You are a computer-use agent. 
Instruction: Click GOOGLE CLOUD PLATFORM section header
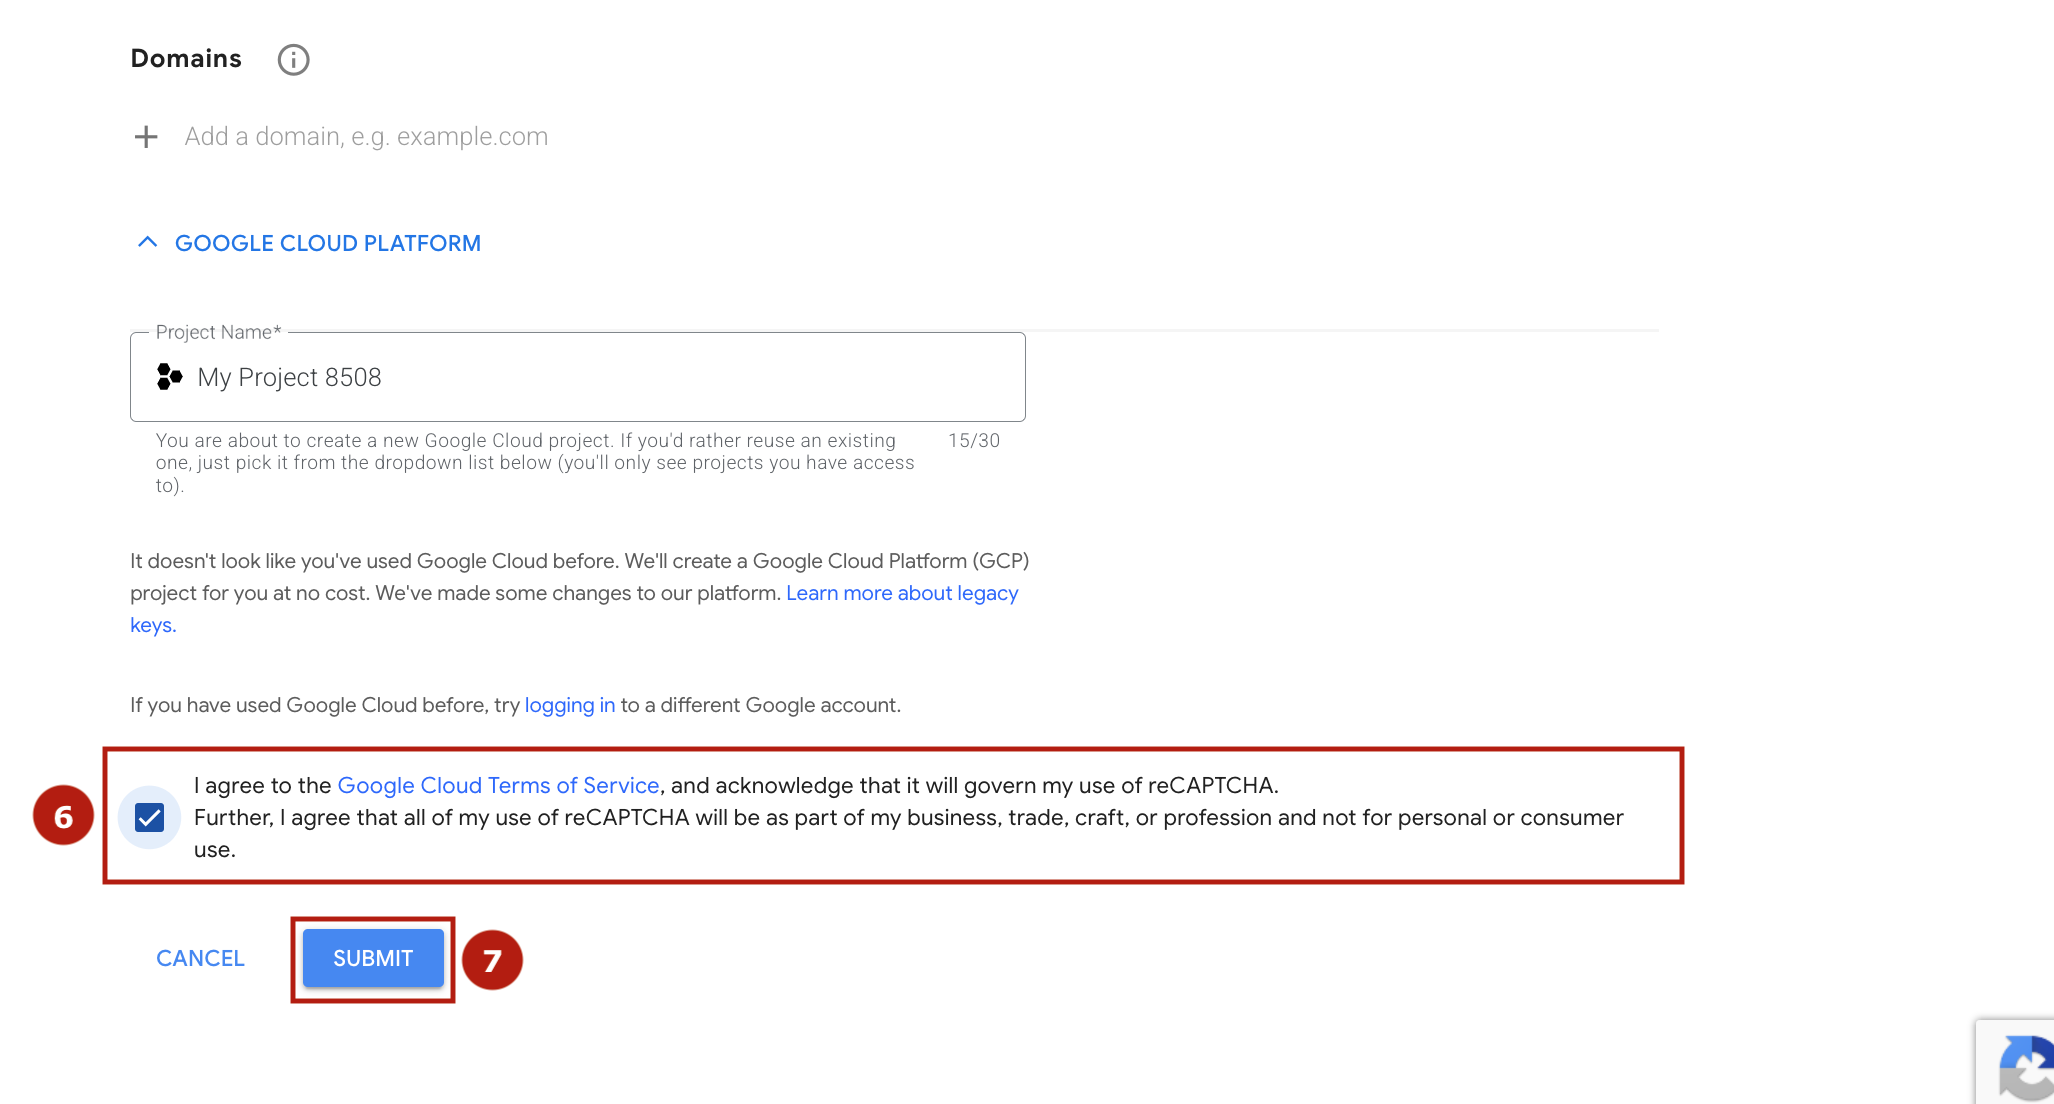click(328, 243)
